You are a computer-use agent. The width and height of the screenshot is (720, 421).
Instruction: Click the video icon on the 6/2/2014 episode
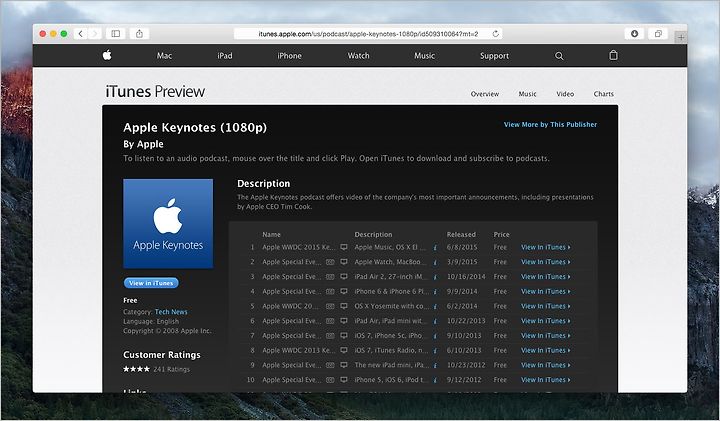343,306
